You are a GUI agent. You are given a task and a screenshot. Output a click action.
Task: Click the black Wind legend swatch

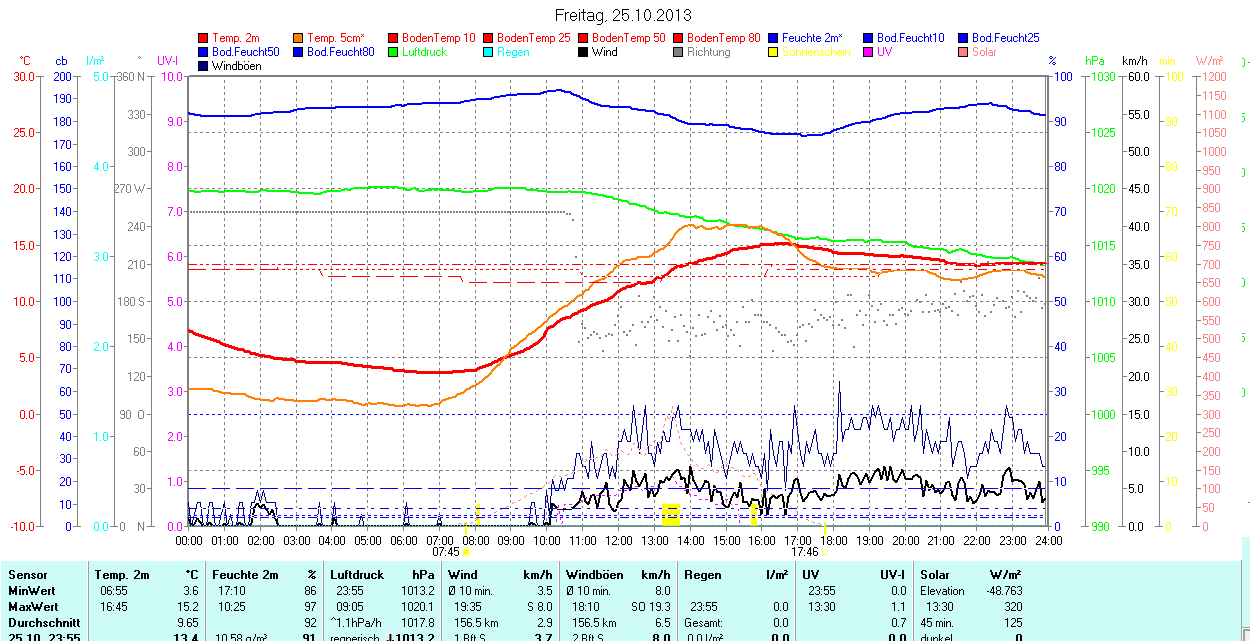pos(584,52)
